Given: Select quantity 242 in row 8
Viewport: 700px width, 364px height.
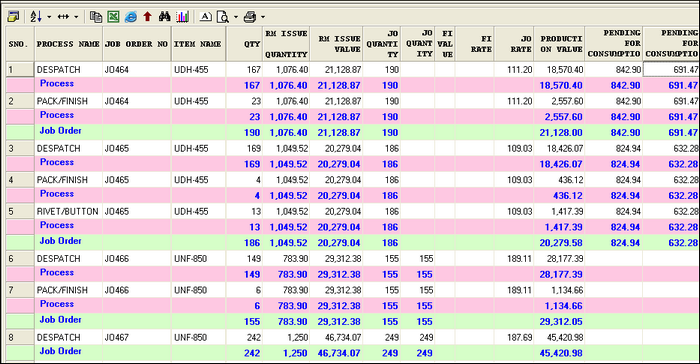Looking at the screenshot, I should (x=245, y=337).
